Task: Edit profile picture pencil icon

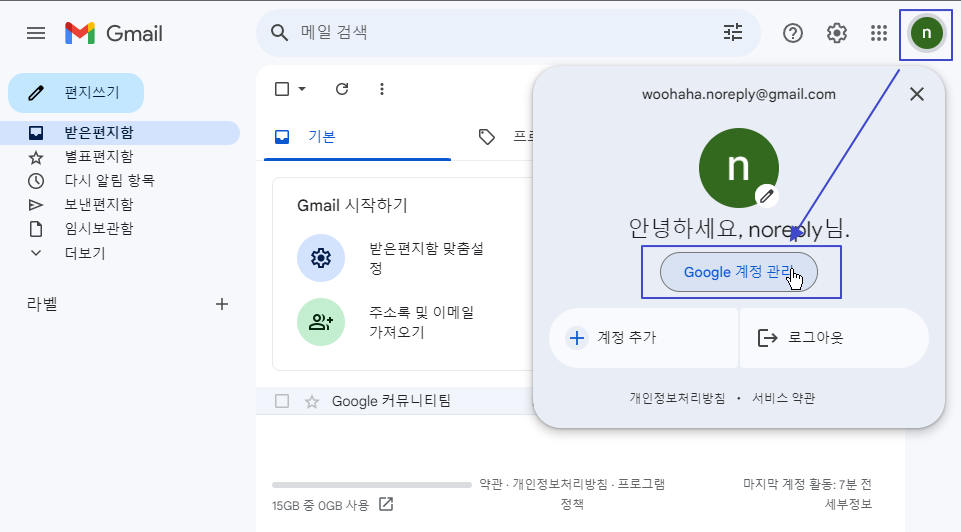Action: [767, 196]
